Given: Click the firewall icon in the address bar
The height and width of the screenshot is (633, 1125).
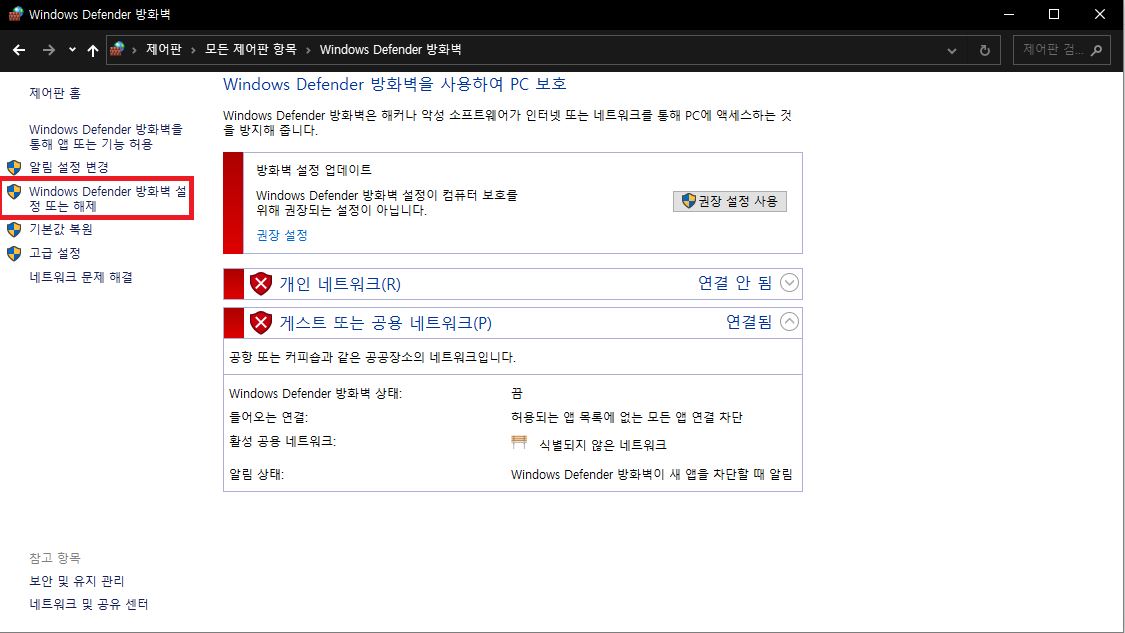Looking at the screenshot, I should [117, 49].
